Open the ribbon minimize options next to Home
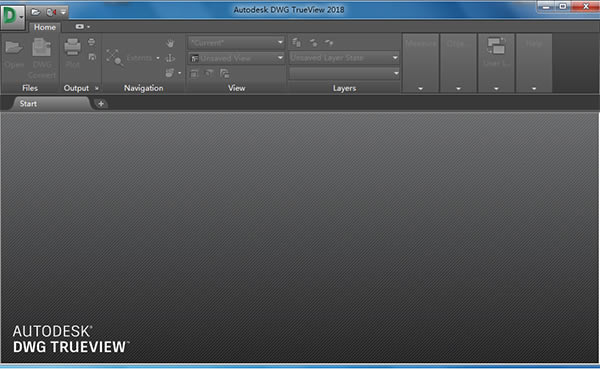The image size is (600, 369). (x=82, y=27)
